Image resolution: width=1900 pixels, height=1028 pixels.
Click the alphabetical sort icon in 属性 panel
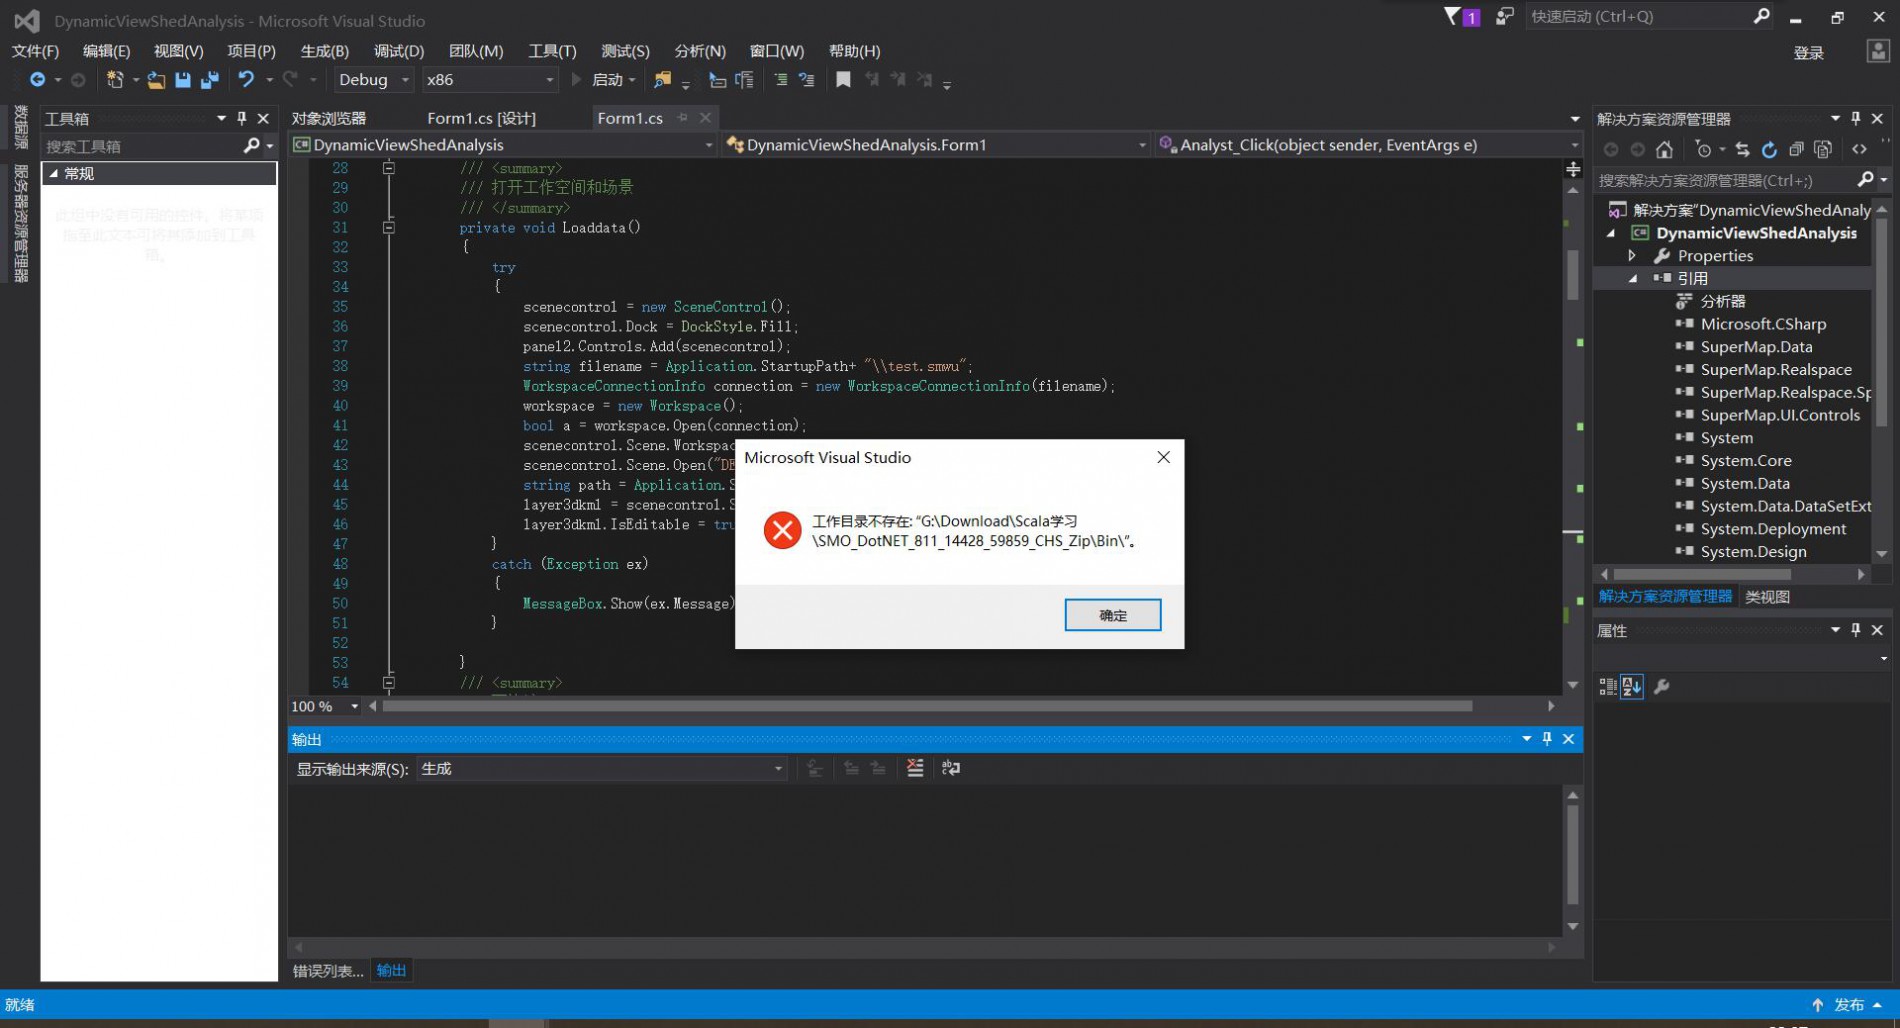(1632, 687)
